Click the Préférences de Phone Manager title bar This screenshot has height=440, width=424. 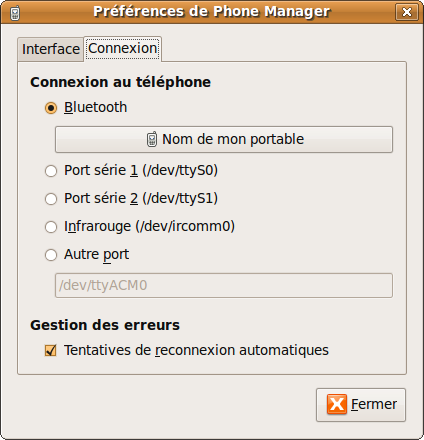(x=212, y=12)
